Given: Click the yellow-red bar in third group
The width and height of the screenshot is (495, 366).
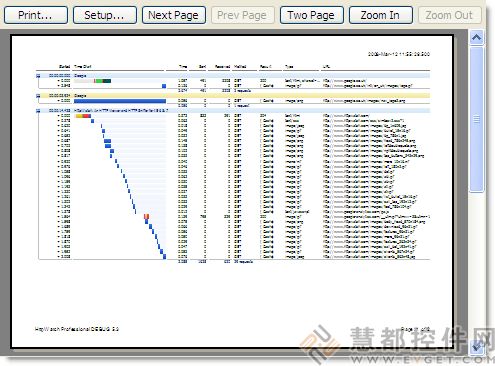Looking at the screenshot, I should (x=83, y=116).
